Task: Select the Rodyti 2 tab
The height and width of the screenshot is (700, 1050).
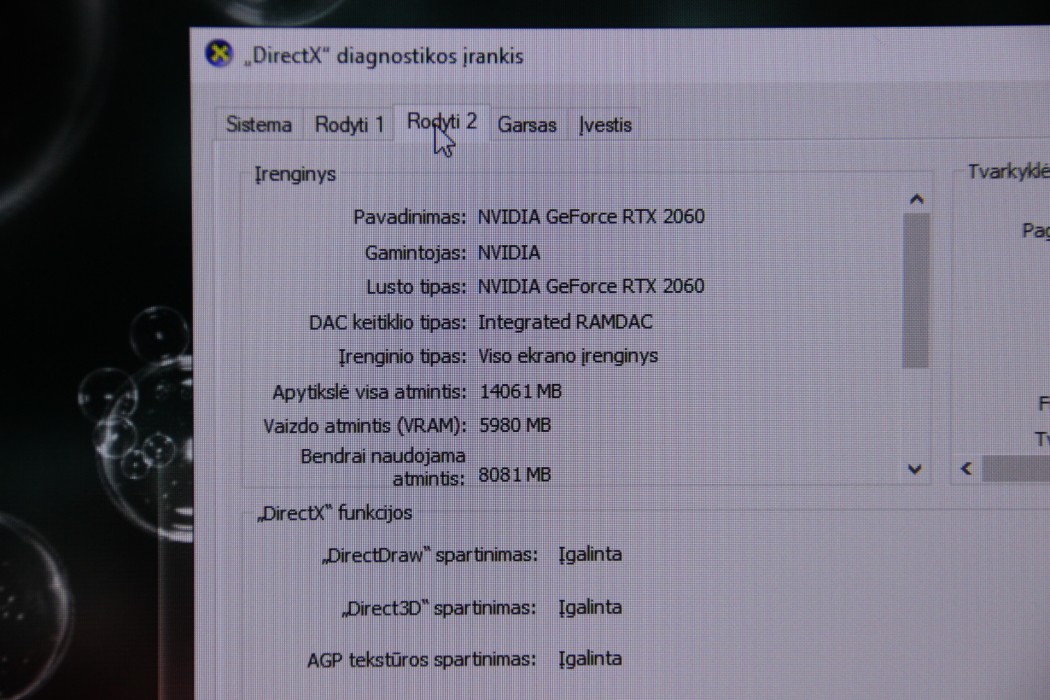Action: [442, 122]
